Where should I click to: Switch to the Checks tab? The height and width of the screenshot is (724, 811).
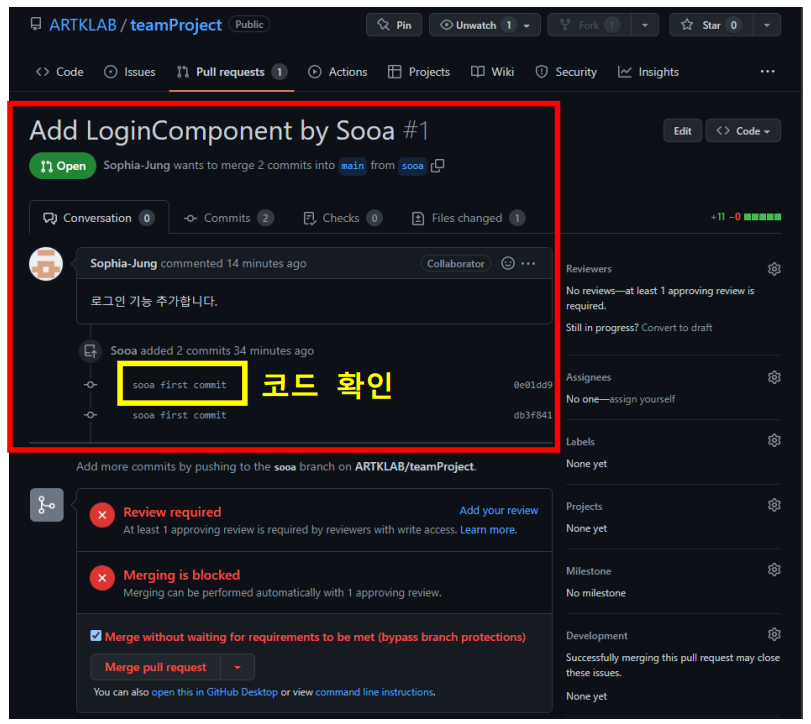[342, 218]
